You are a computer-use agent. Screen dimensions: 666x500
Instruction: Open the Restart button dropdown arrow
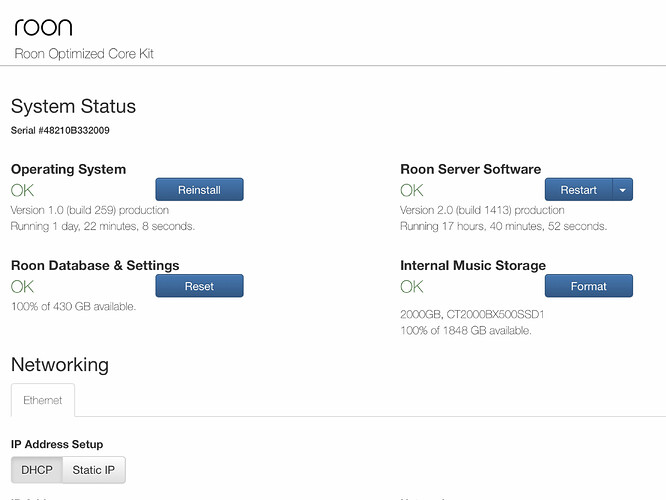coord(623,189)
